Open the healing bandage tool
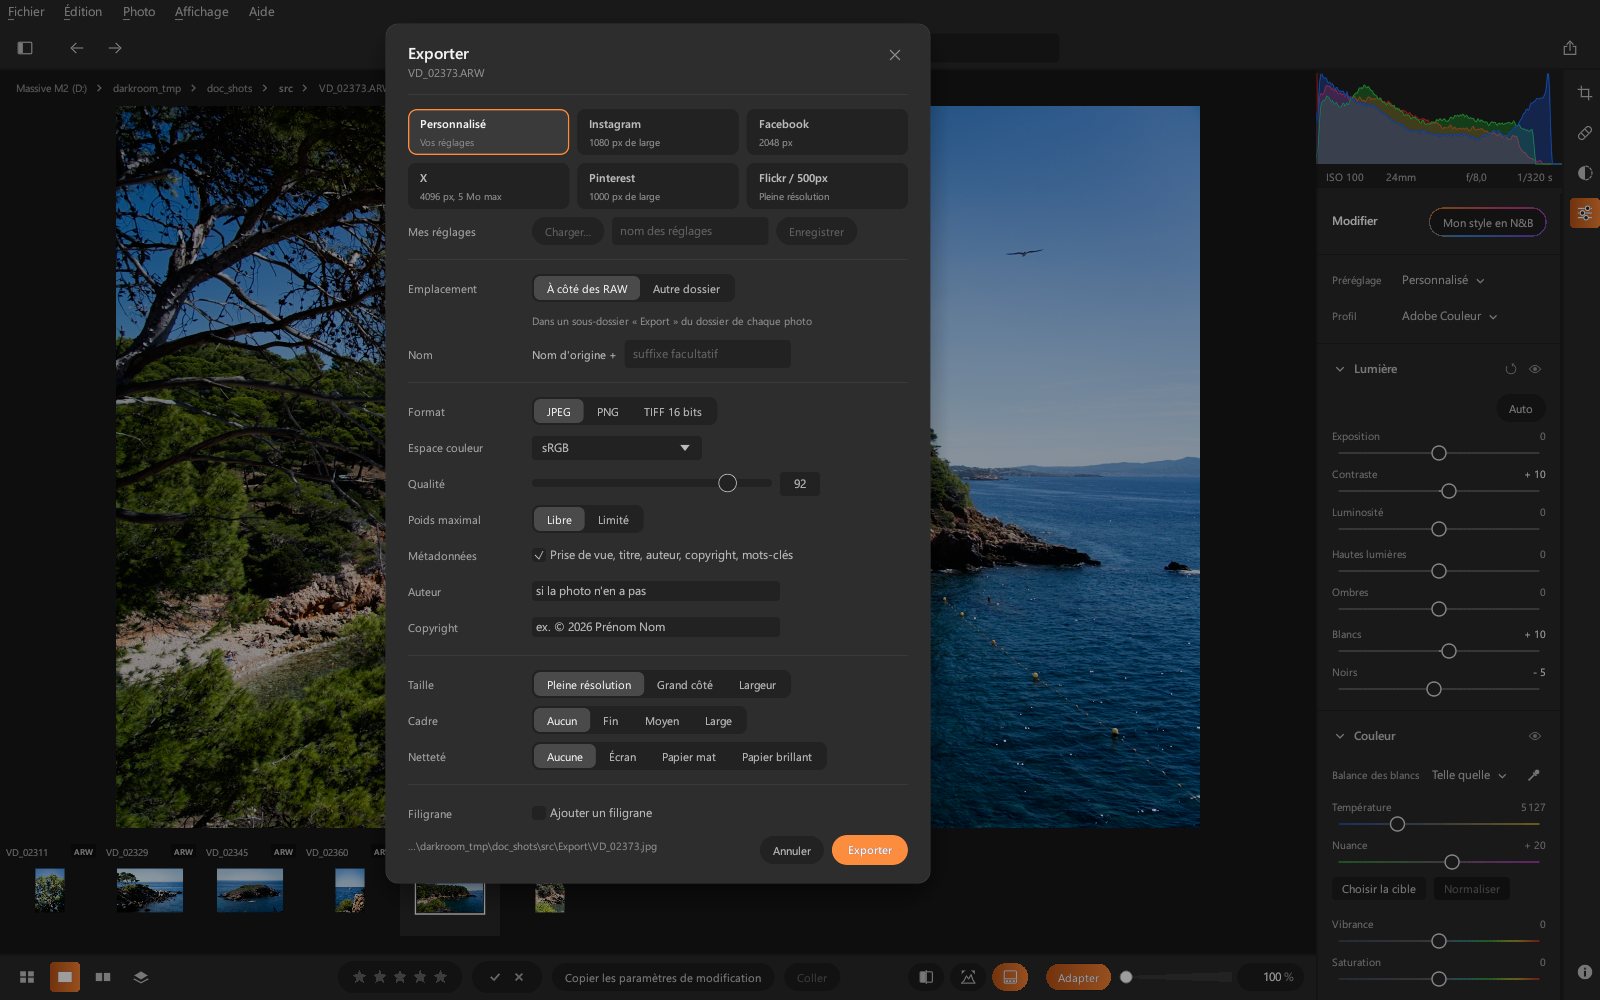The image size is (1600, 1000). (x=1585, y=133)
